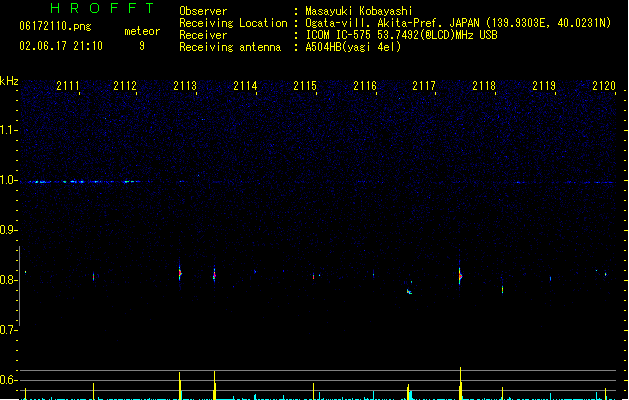Click the meteor count value 9
This screenshot has height=400, width=629.
point(142,46)
